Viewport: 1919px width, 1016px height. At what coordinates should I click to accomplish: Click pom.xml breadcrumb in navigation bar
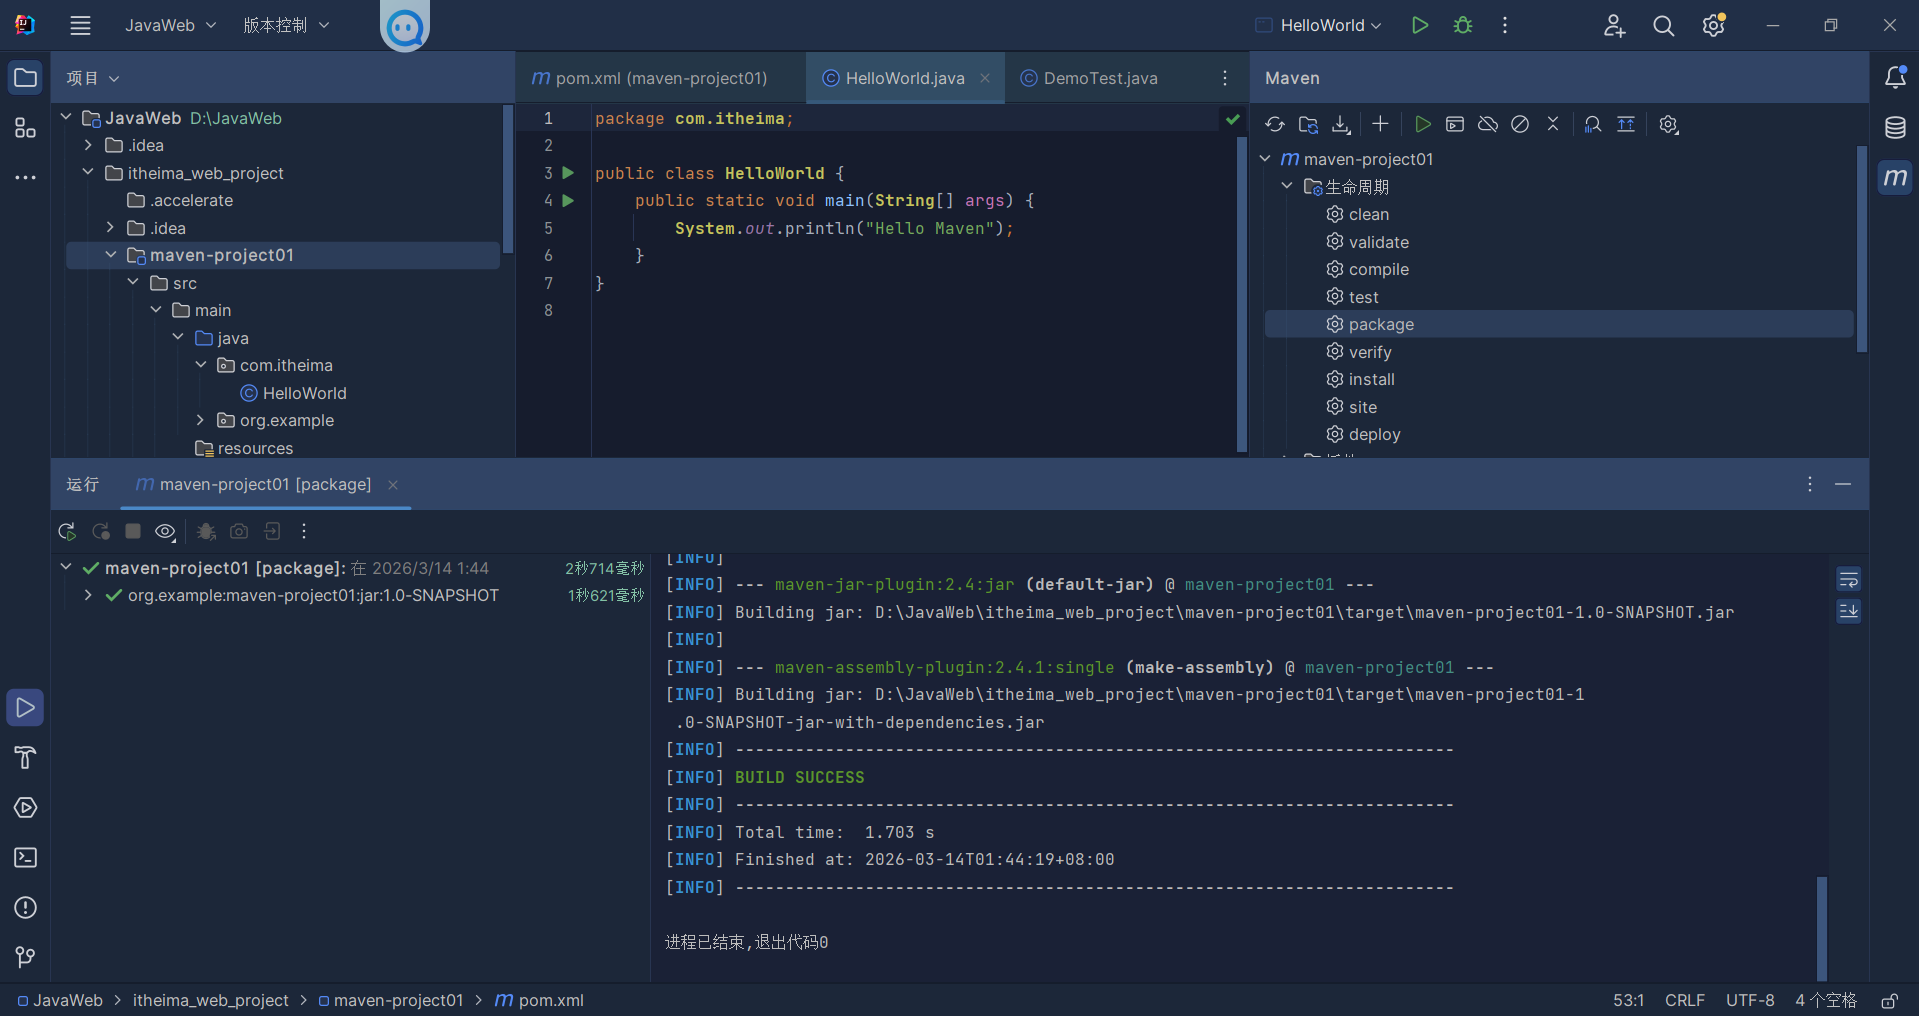(540, 1000)
